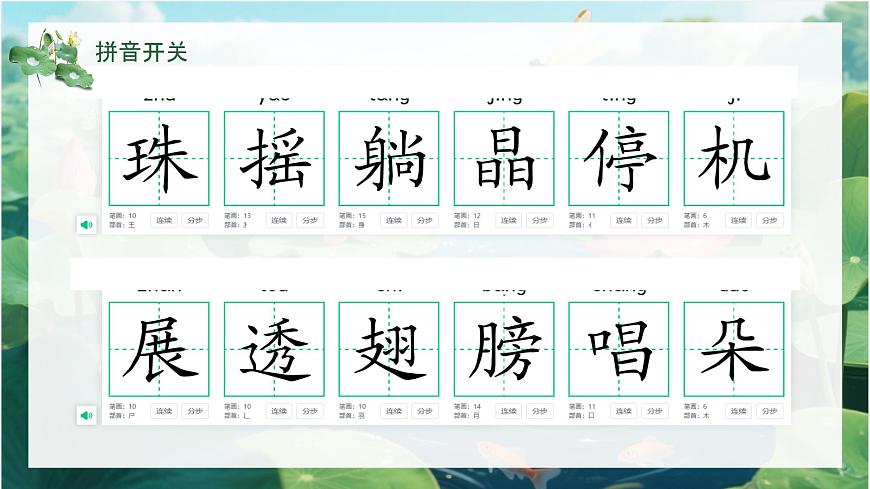Show step-by-step strokes (分步) for 摇
The height and width of the screenshot is (489, 870).
[310, 220]
